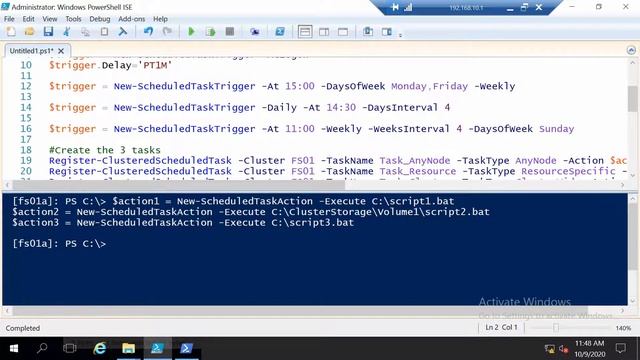Open the View menu
Image resolution: width=640 pixels, height=360 pixels.
[50, 19]
